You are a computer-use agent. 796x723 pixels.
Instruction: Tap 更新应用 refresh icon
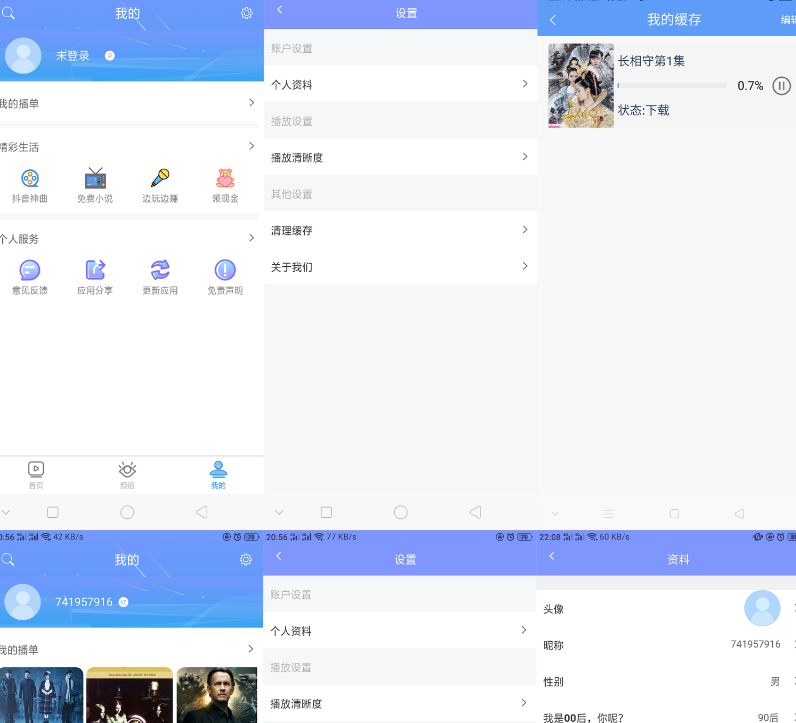coord(160,270)
